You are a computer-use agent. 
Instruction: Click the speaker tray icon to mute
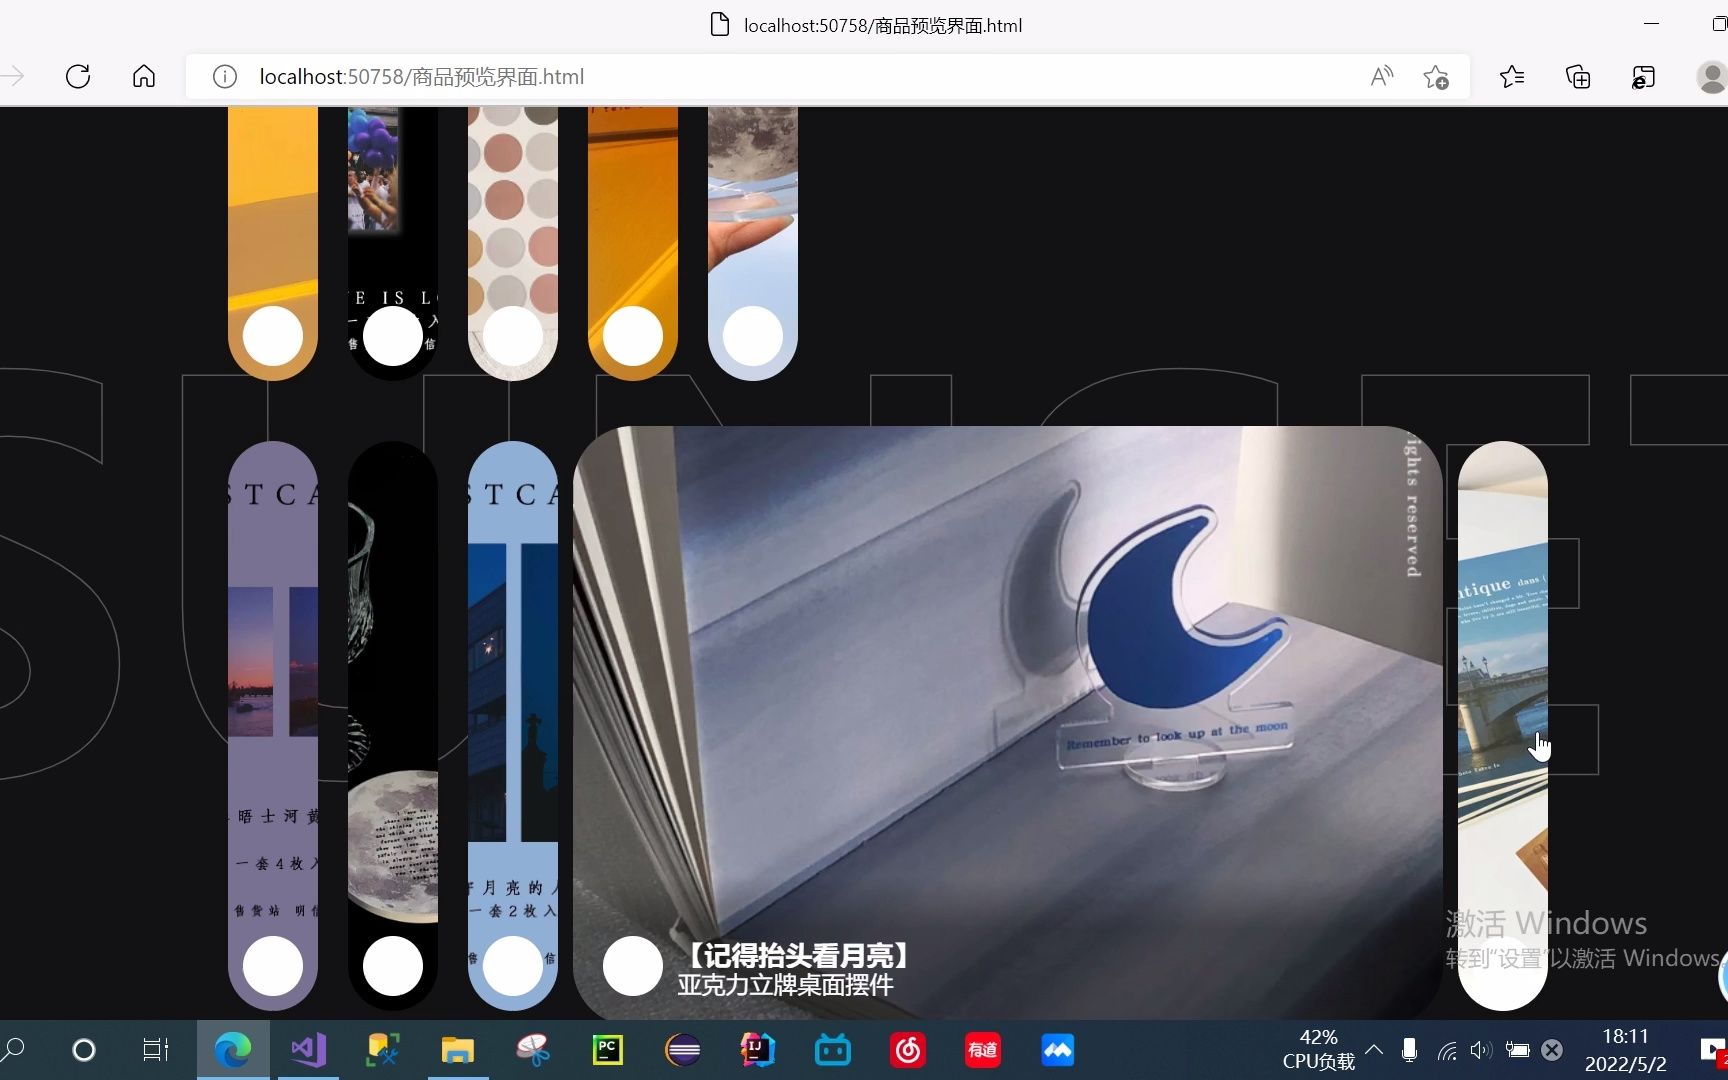tap(1481, 1050)
